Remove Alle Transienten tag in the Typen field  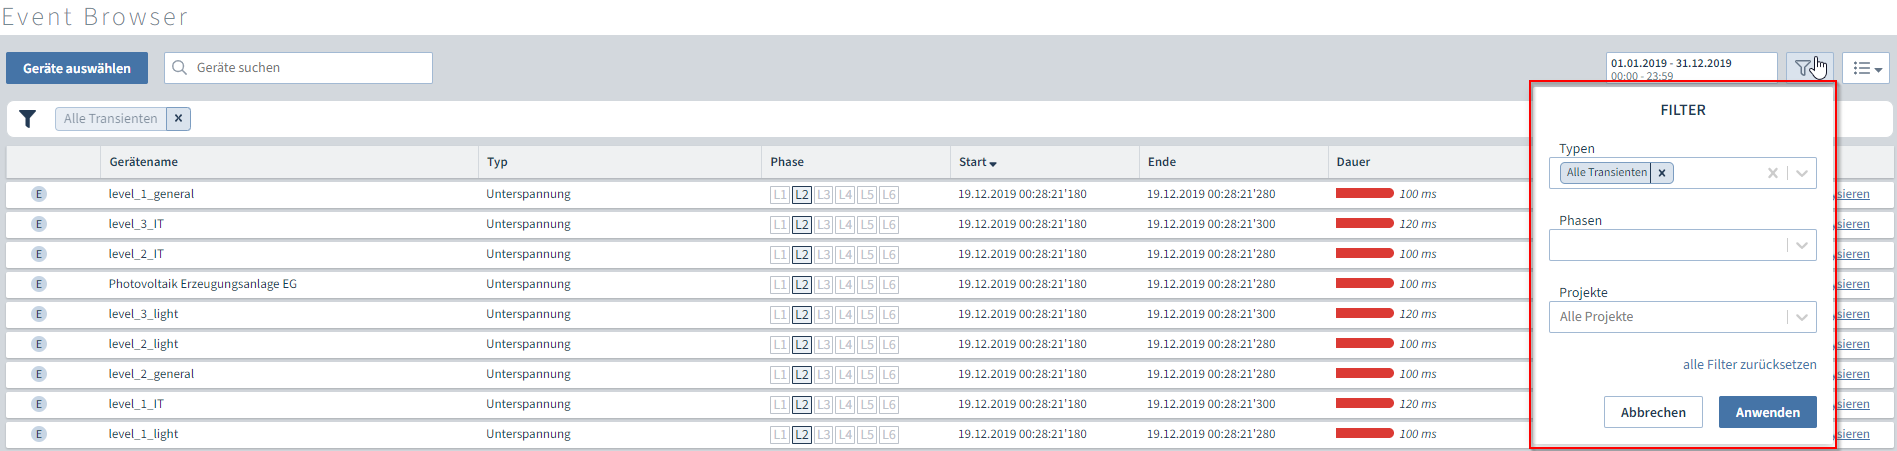point(1662,173)
